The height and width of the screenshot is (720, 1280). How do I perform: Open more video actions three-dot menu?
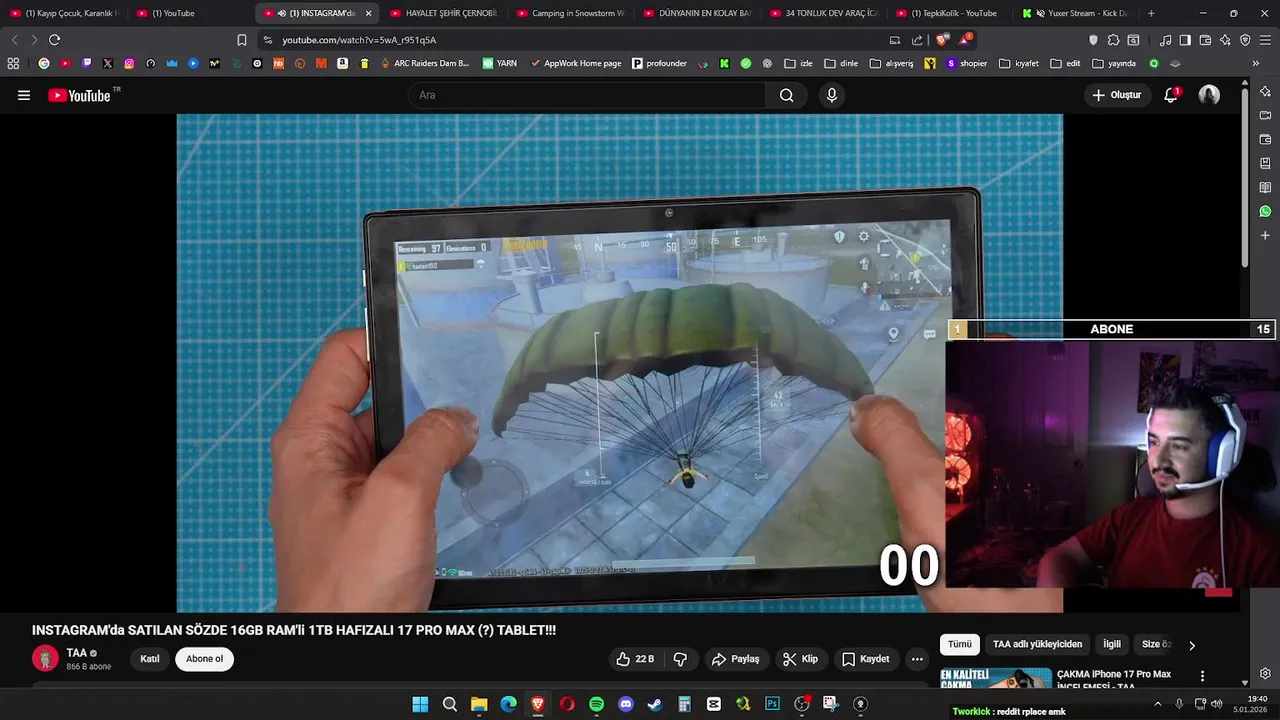(917, 659)
